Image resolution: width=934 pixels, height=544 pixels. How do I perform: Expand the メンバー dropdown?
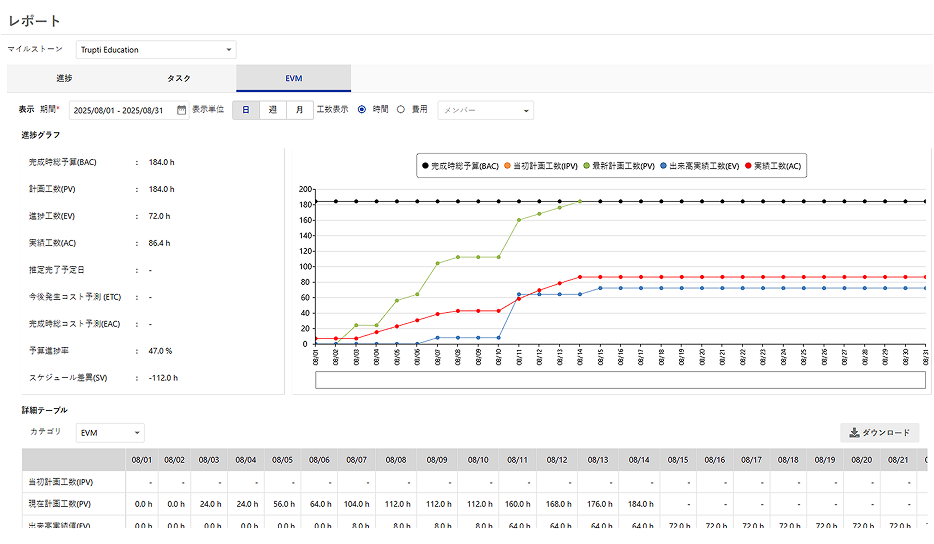(x=485, y=110)
